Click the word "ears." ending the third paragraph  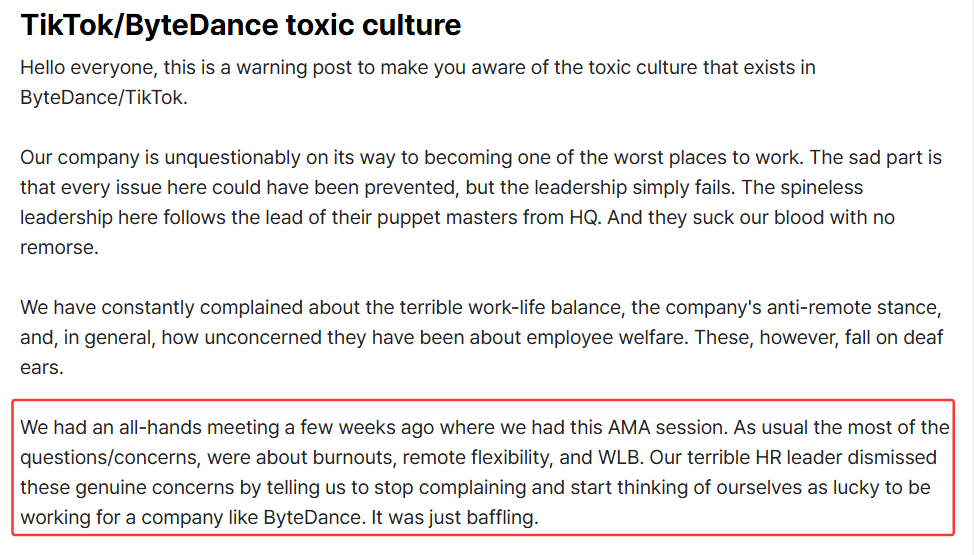click(x=42, y=367)
